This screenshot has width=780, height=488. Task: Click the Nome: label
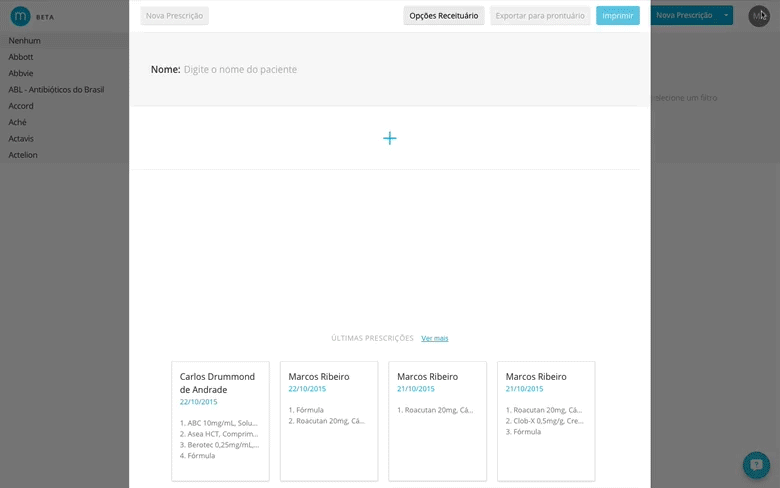tap(165, 70)
